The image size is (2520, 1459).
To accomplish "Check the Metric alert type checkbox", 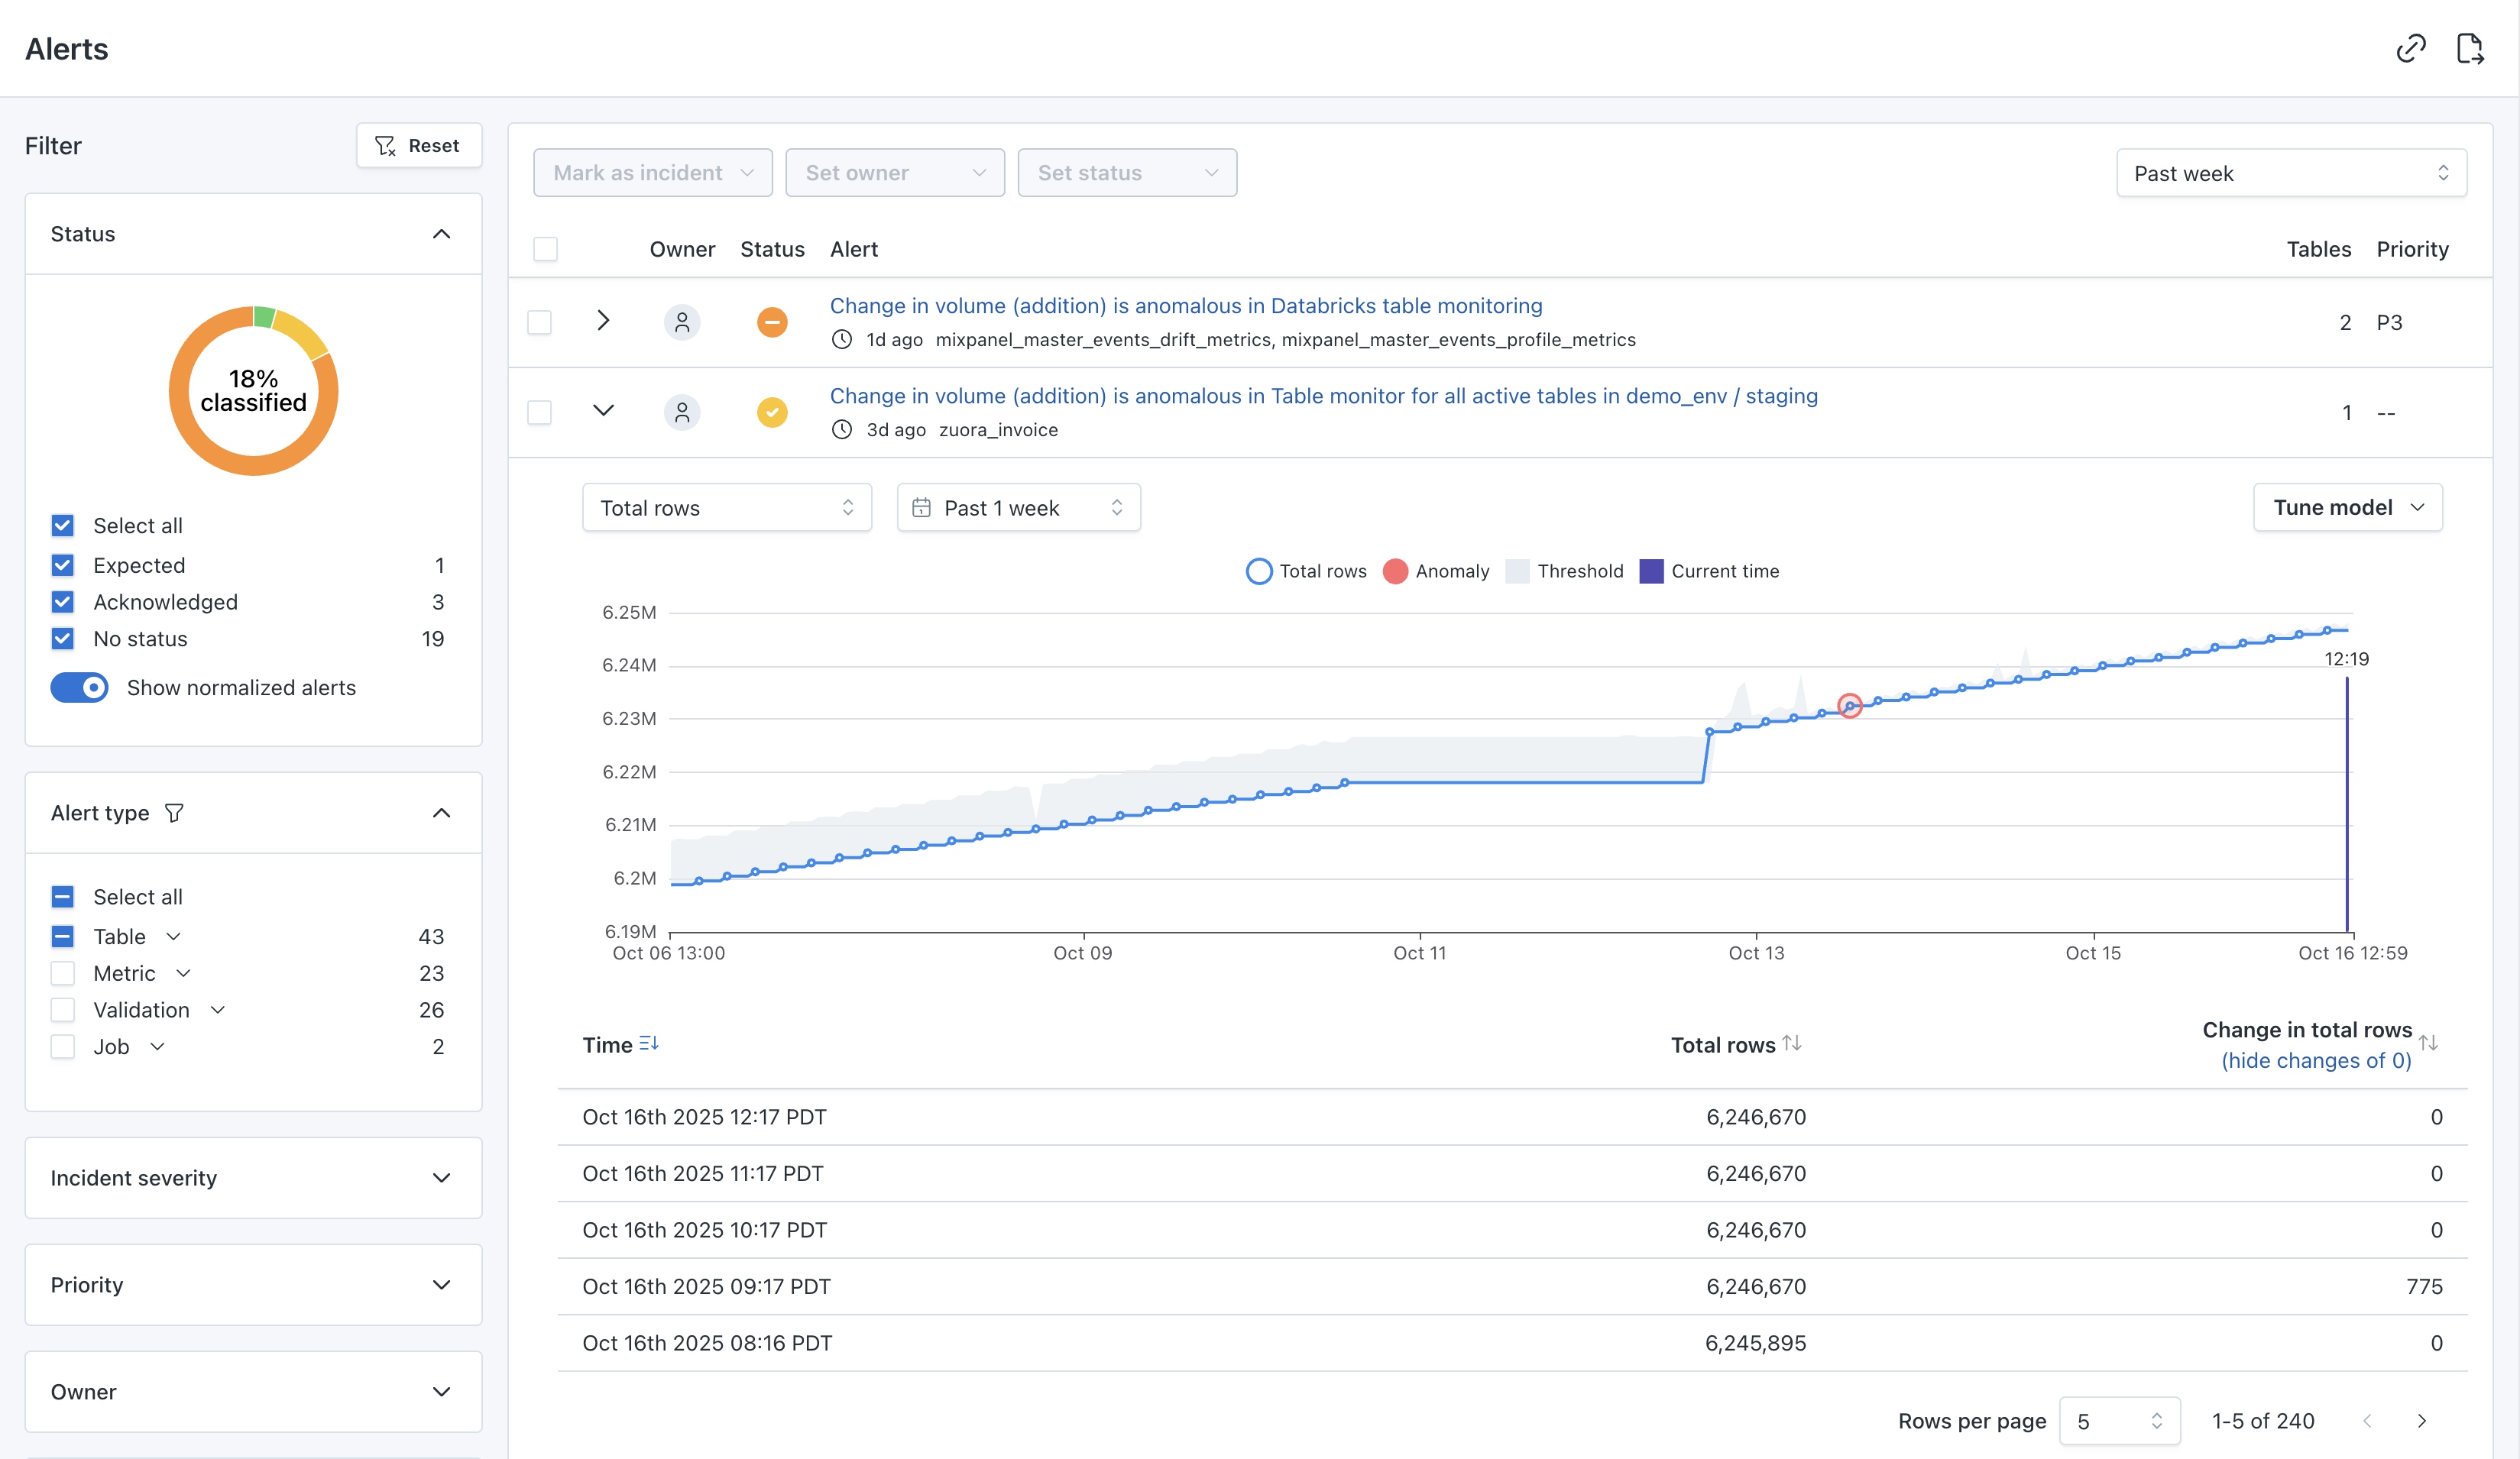I will pos(63,973).
